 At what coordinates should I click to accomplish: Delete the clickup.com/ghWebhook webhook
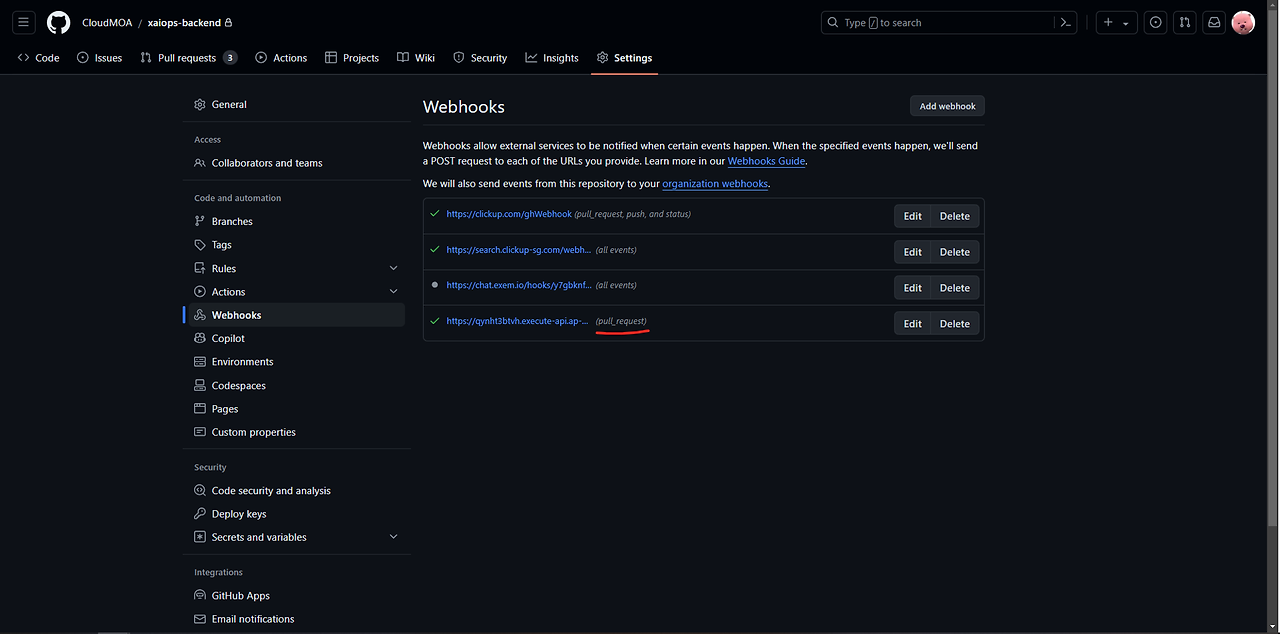pyautogui.click(x=955, y=216)
